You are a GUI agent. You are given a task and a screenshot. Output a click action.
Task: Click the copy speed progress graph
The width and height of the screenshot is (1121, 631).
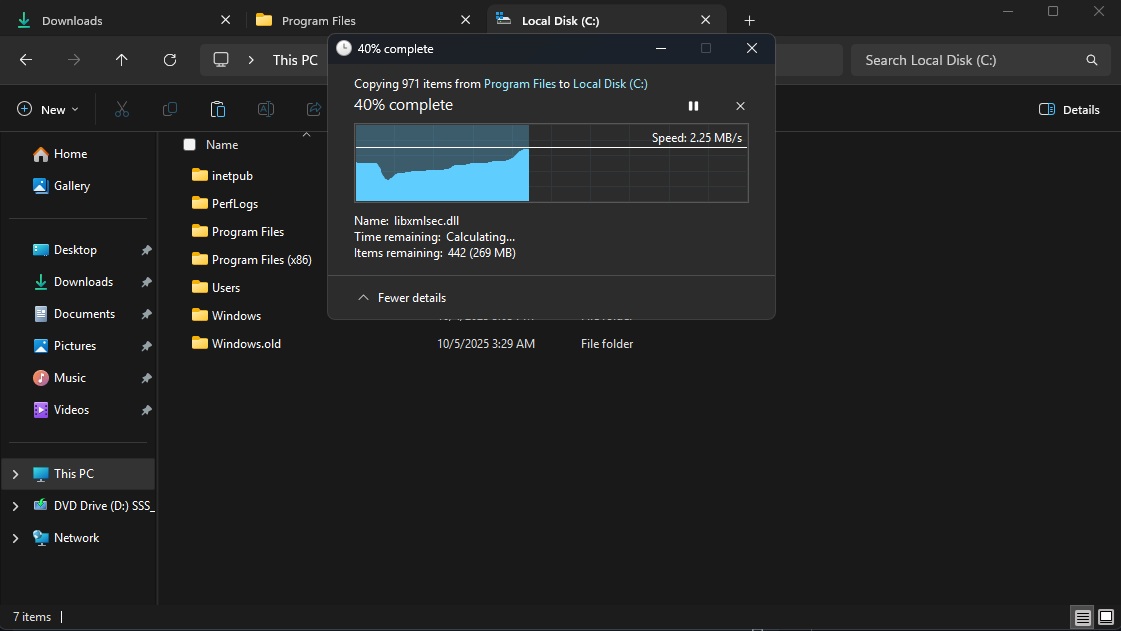pos(550,165)
